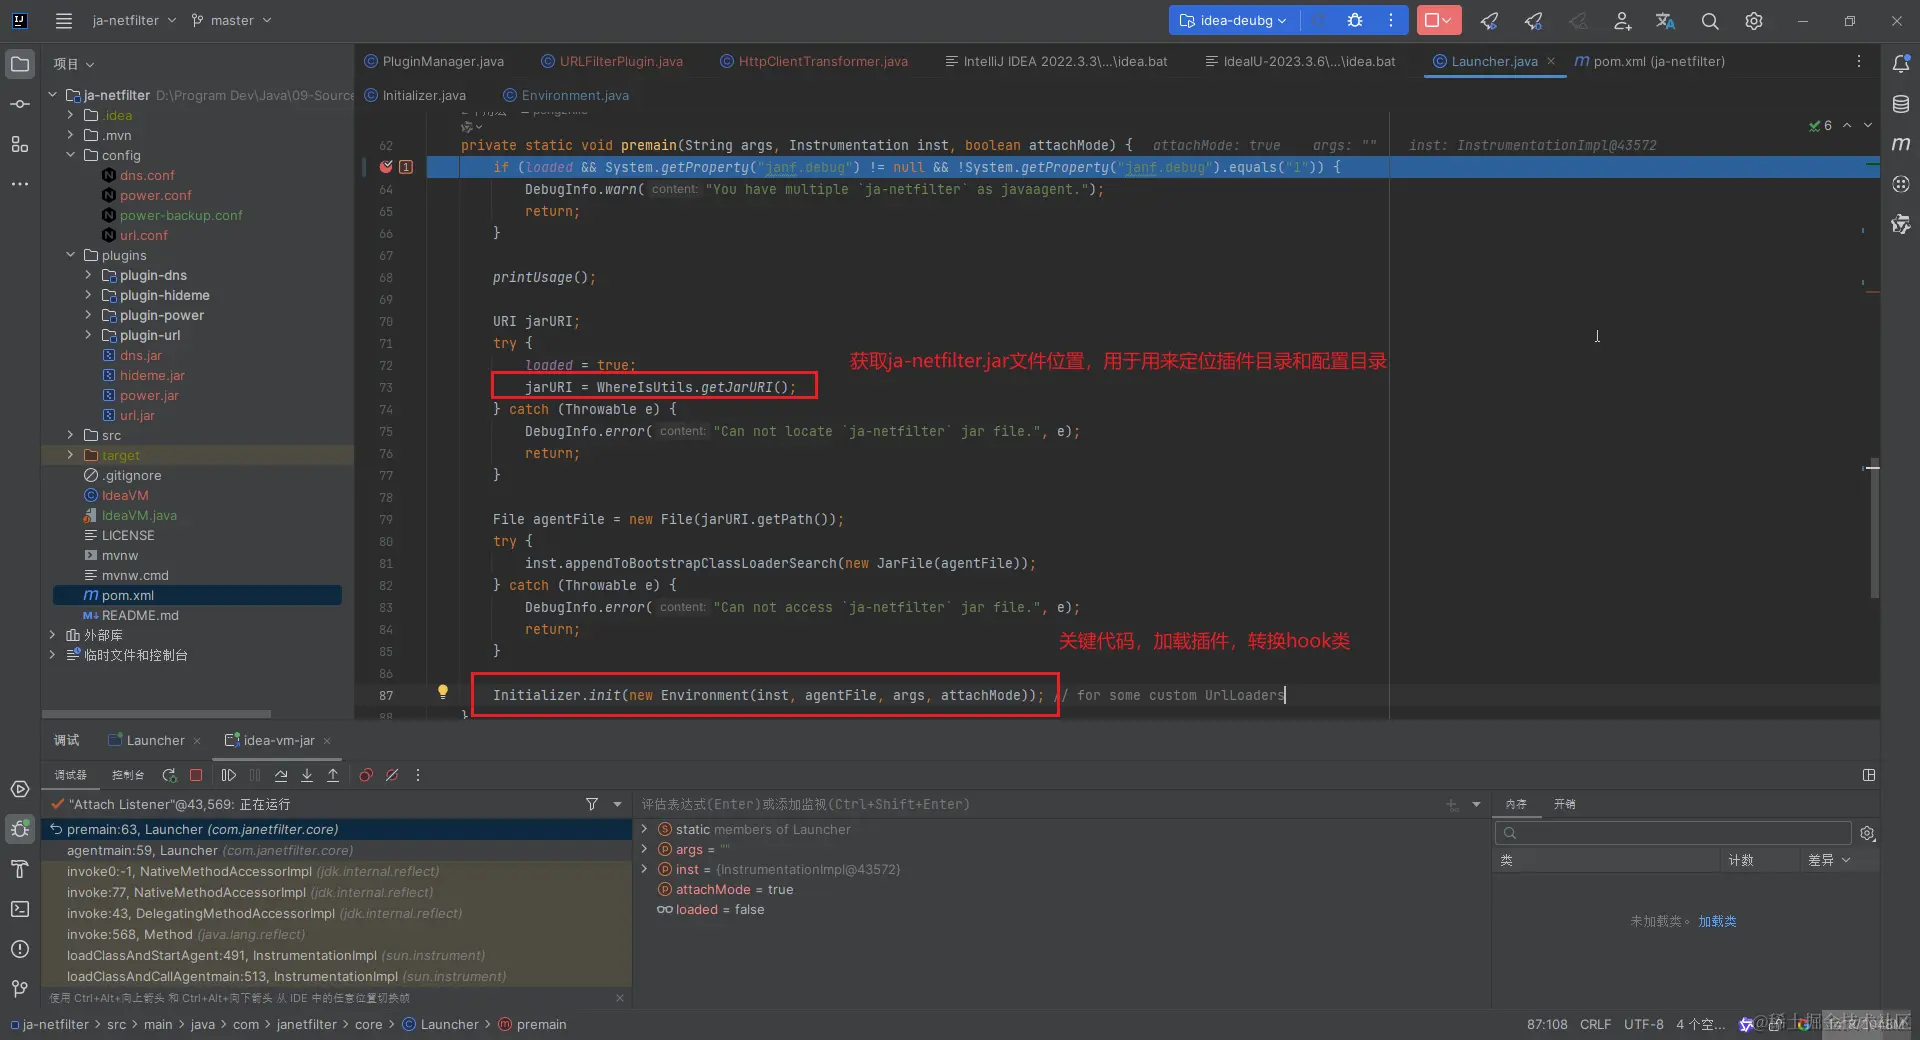Expand the 外部库 node
The image size is (1920, 1040).
click(x=52, y=635)
